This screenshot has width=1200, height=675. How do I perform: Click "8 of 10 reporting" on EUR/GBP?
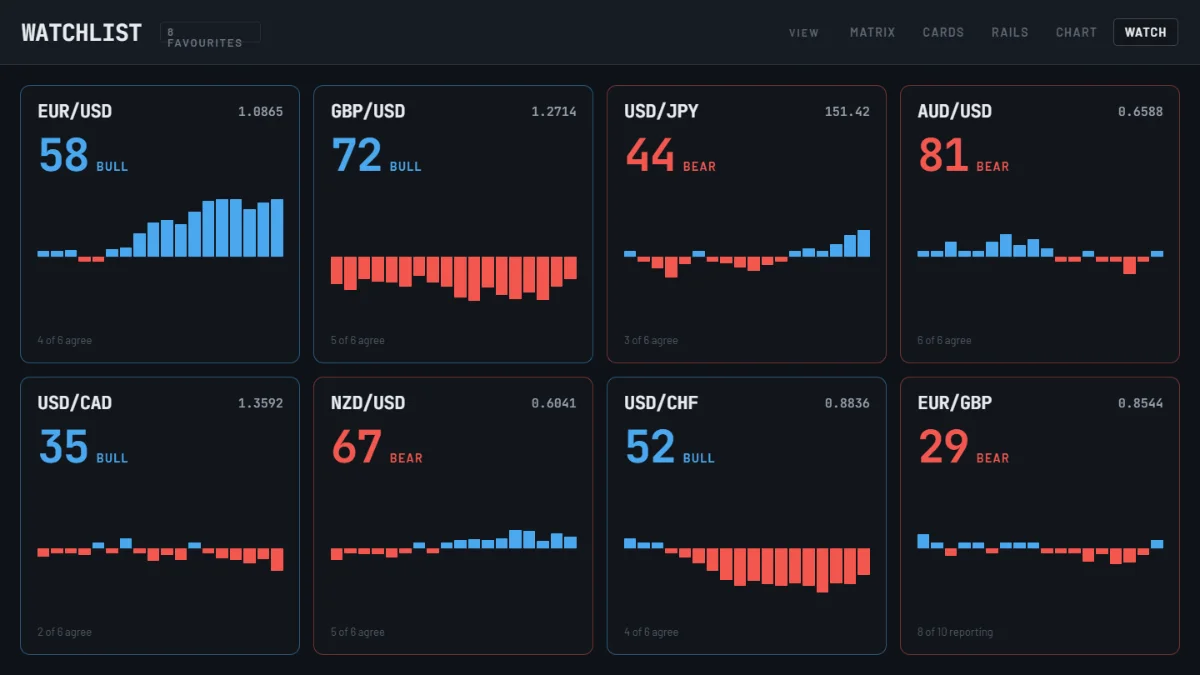tap(956, 633)
